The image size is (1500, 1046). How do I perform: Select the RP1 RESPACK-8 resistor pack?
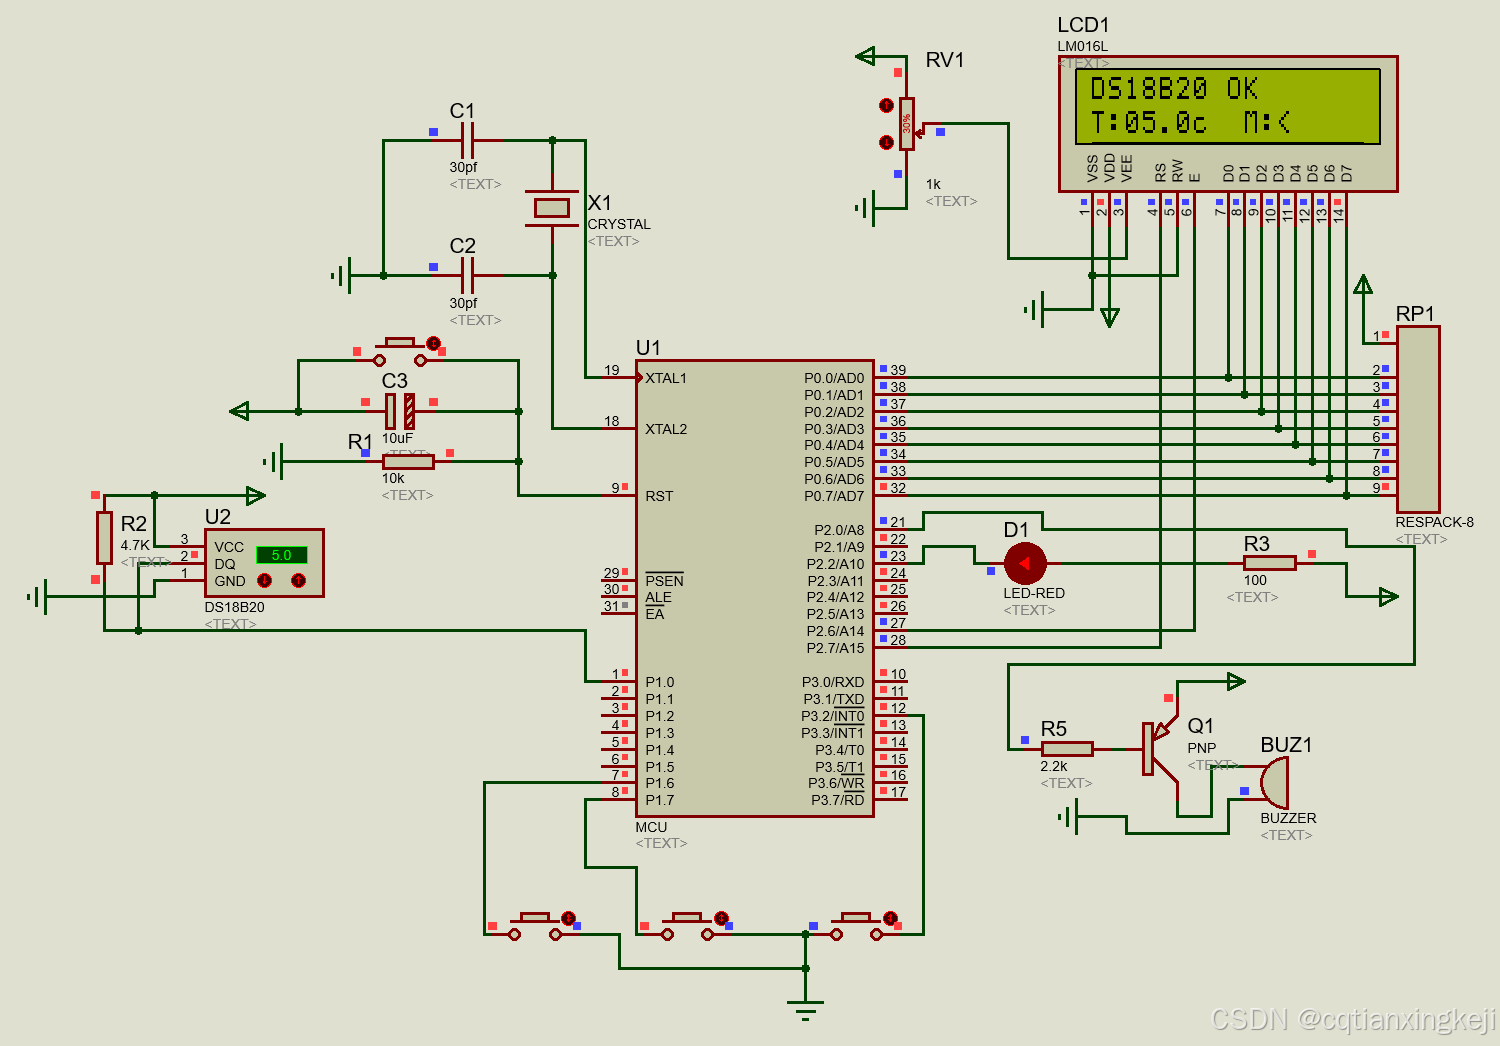point(1418,419)
